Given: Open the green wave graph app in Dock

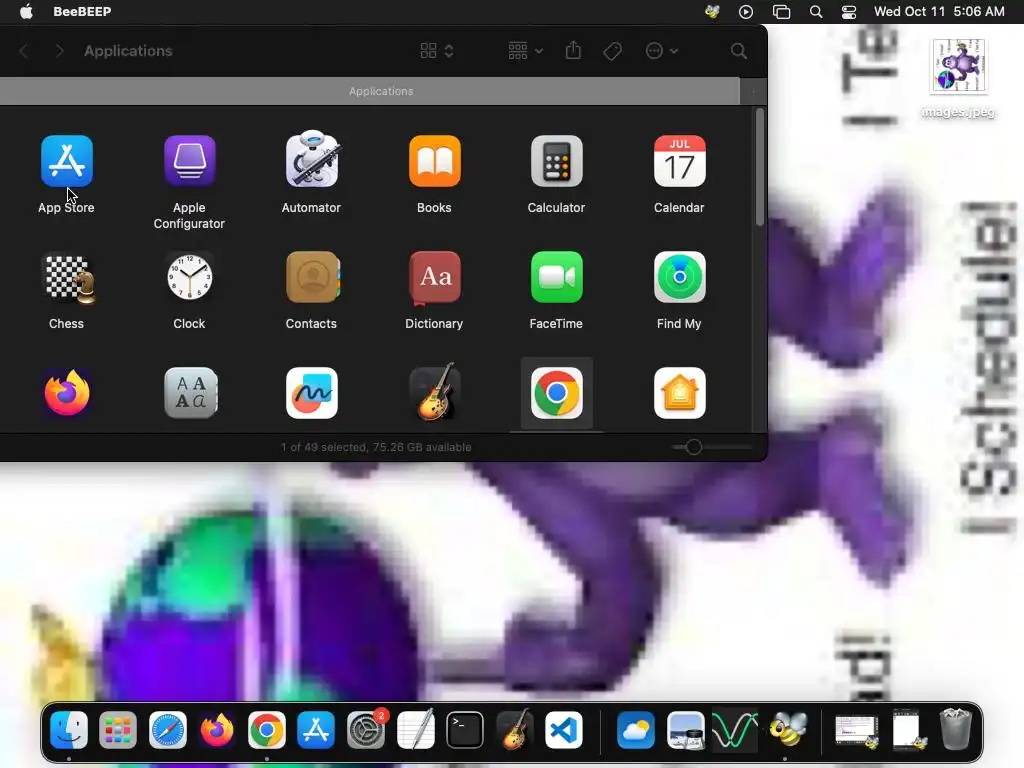Looking at the screenshot, I should point(735,729).
